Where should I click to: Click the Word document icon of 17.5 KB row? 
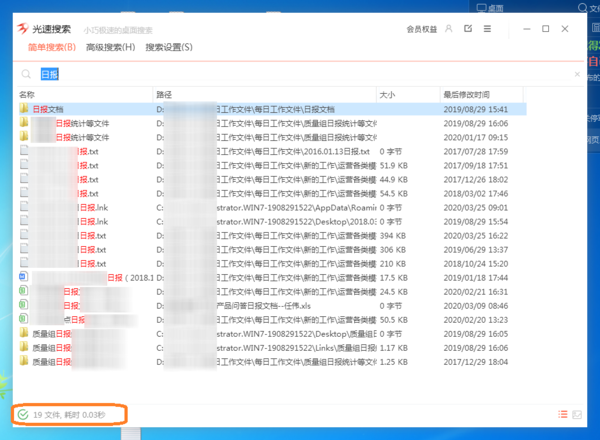point(23,277)
